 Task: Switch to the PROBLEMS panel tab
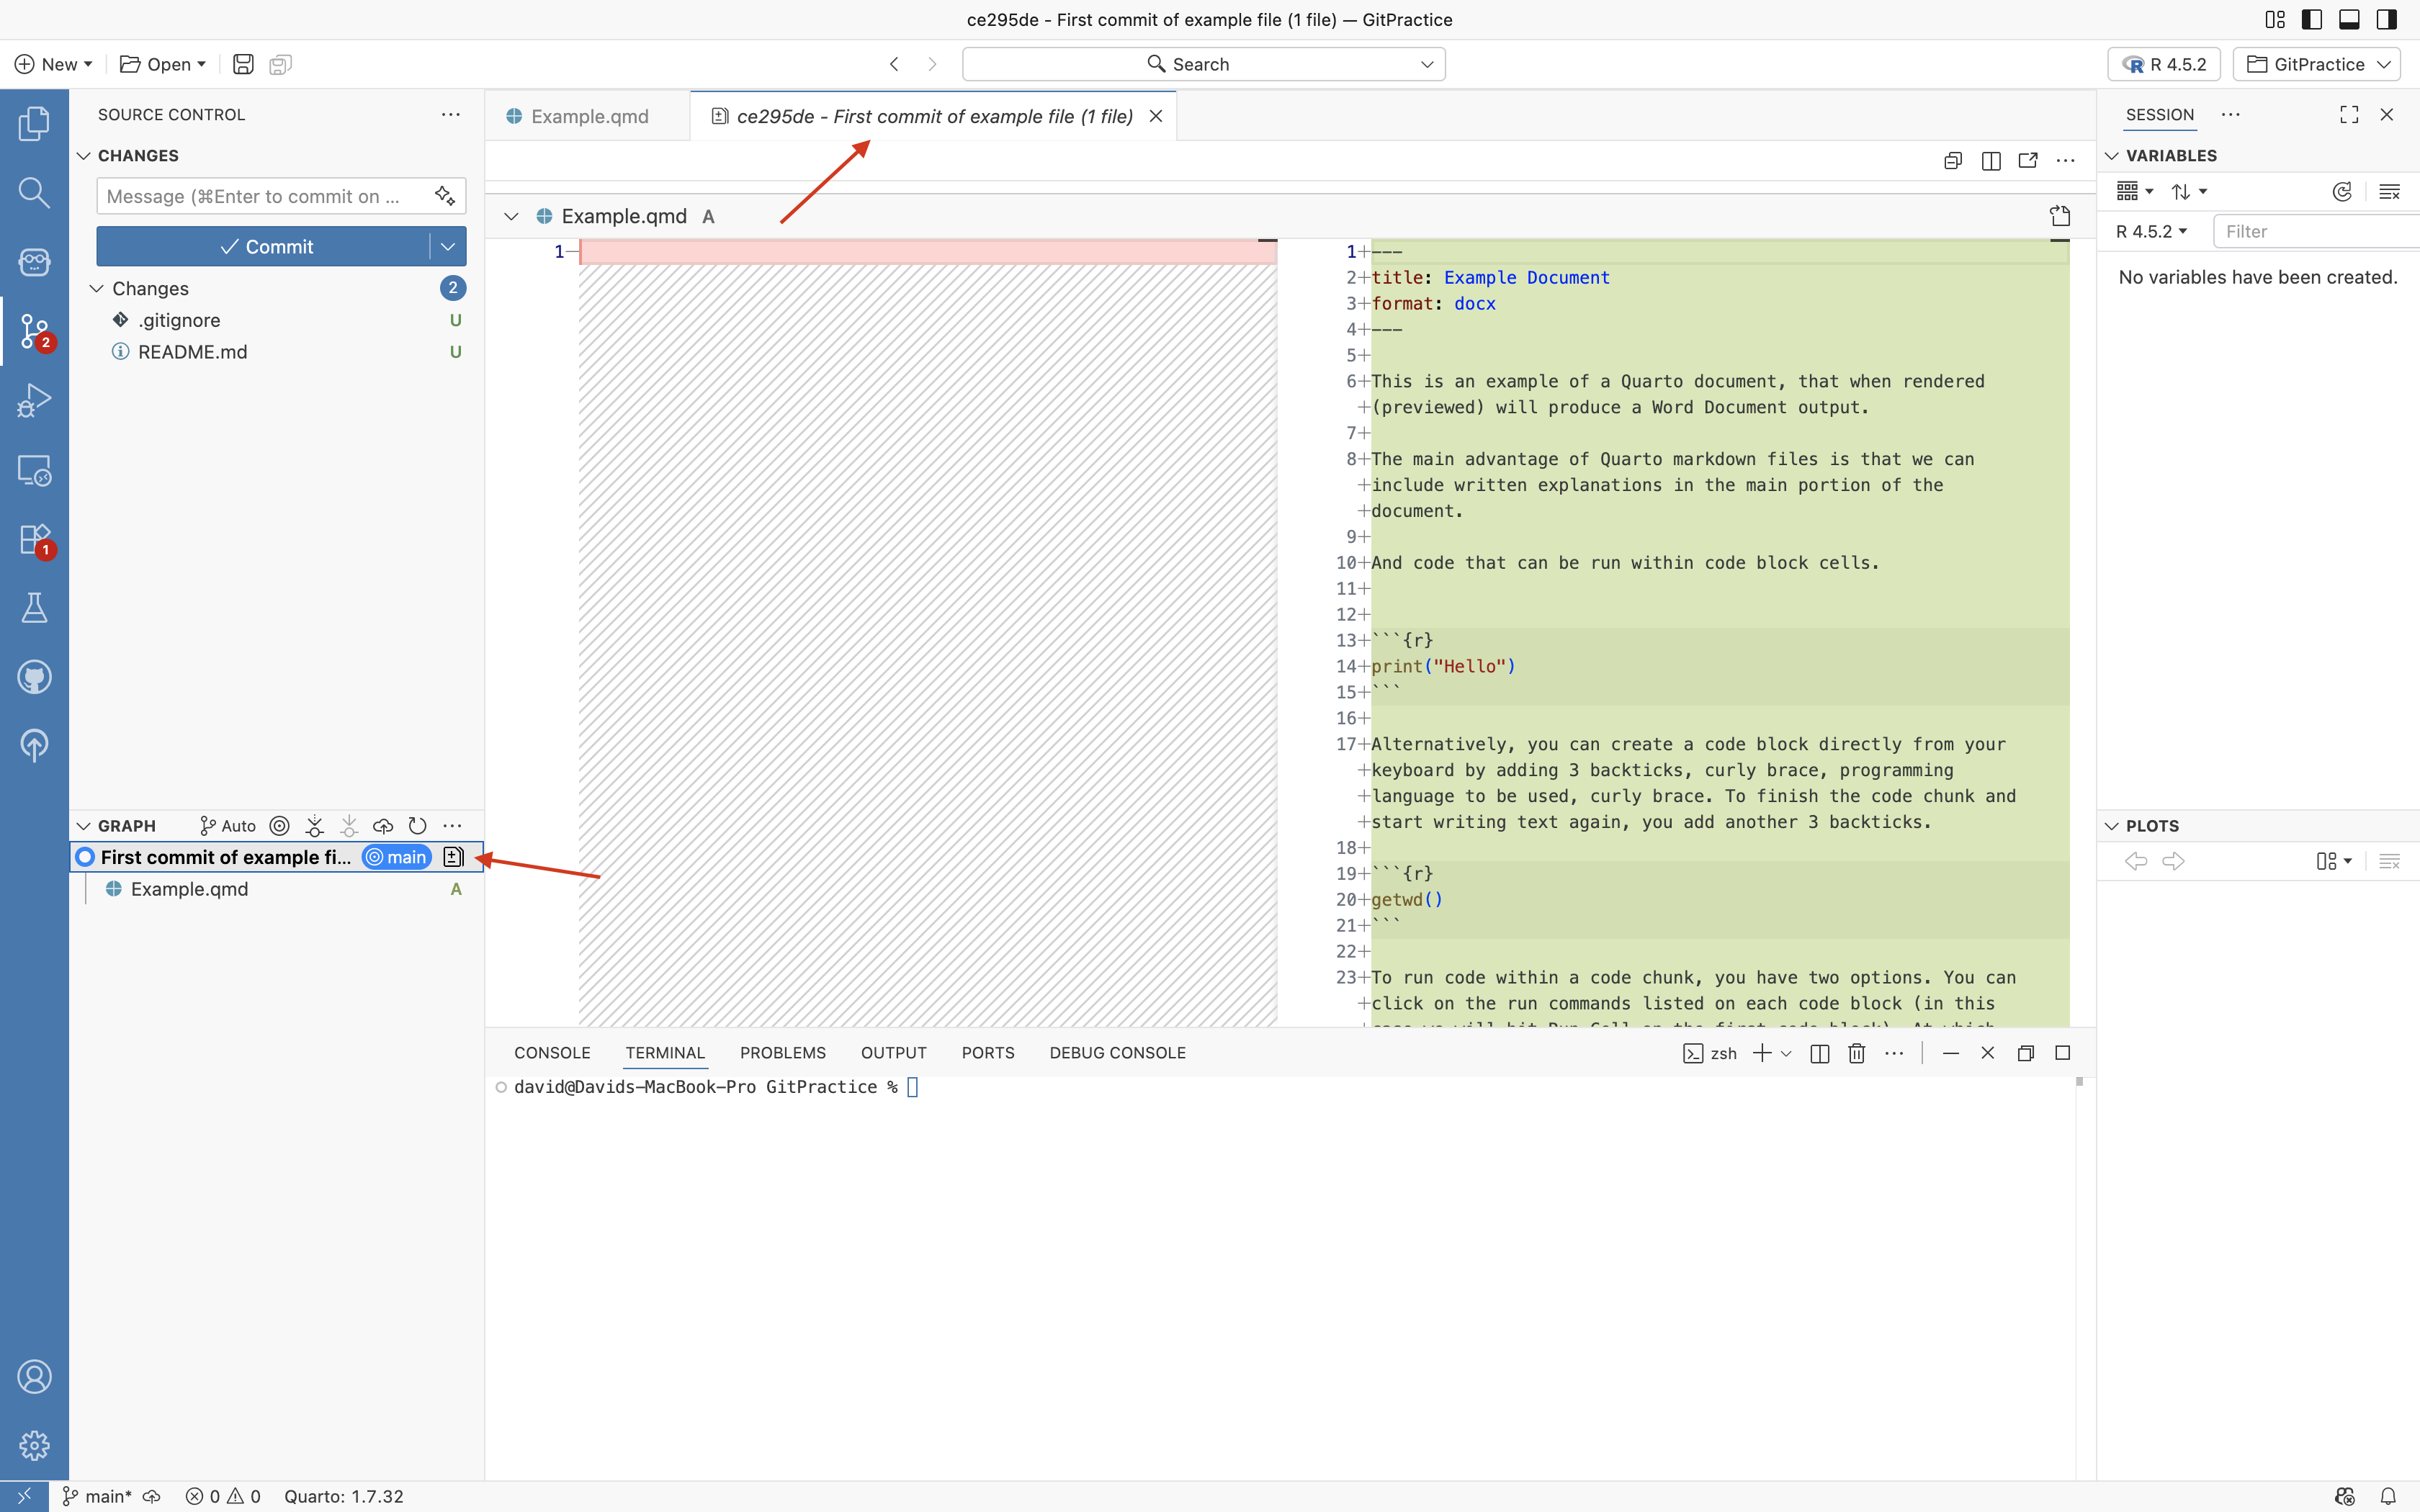point(782,1053)
